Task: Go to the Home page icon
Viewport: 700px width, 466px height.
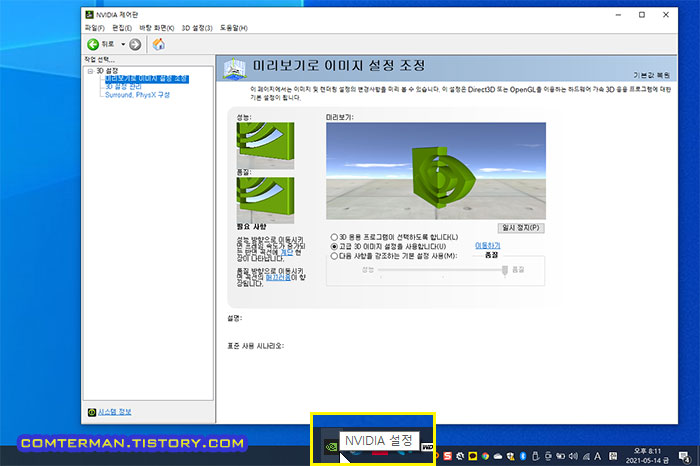Action: point(158,44)
